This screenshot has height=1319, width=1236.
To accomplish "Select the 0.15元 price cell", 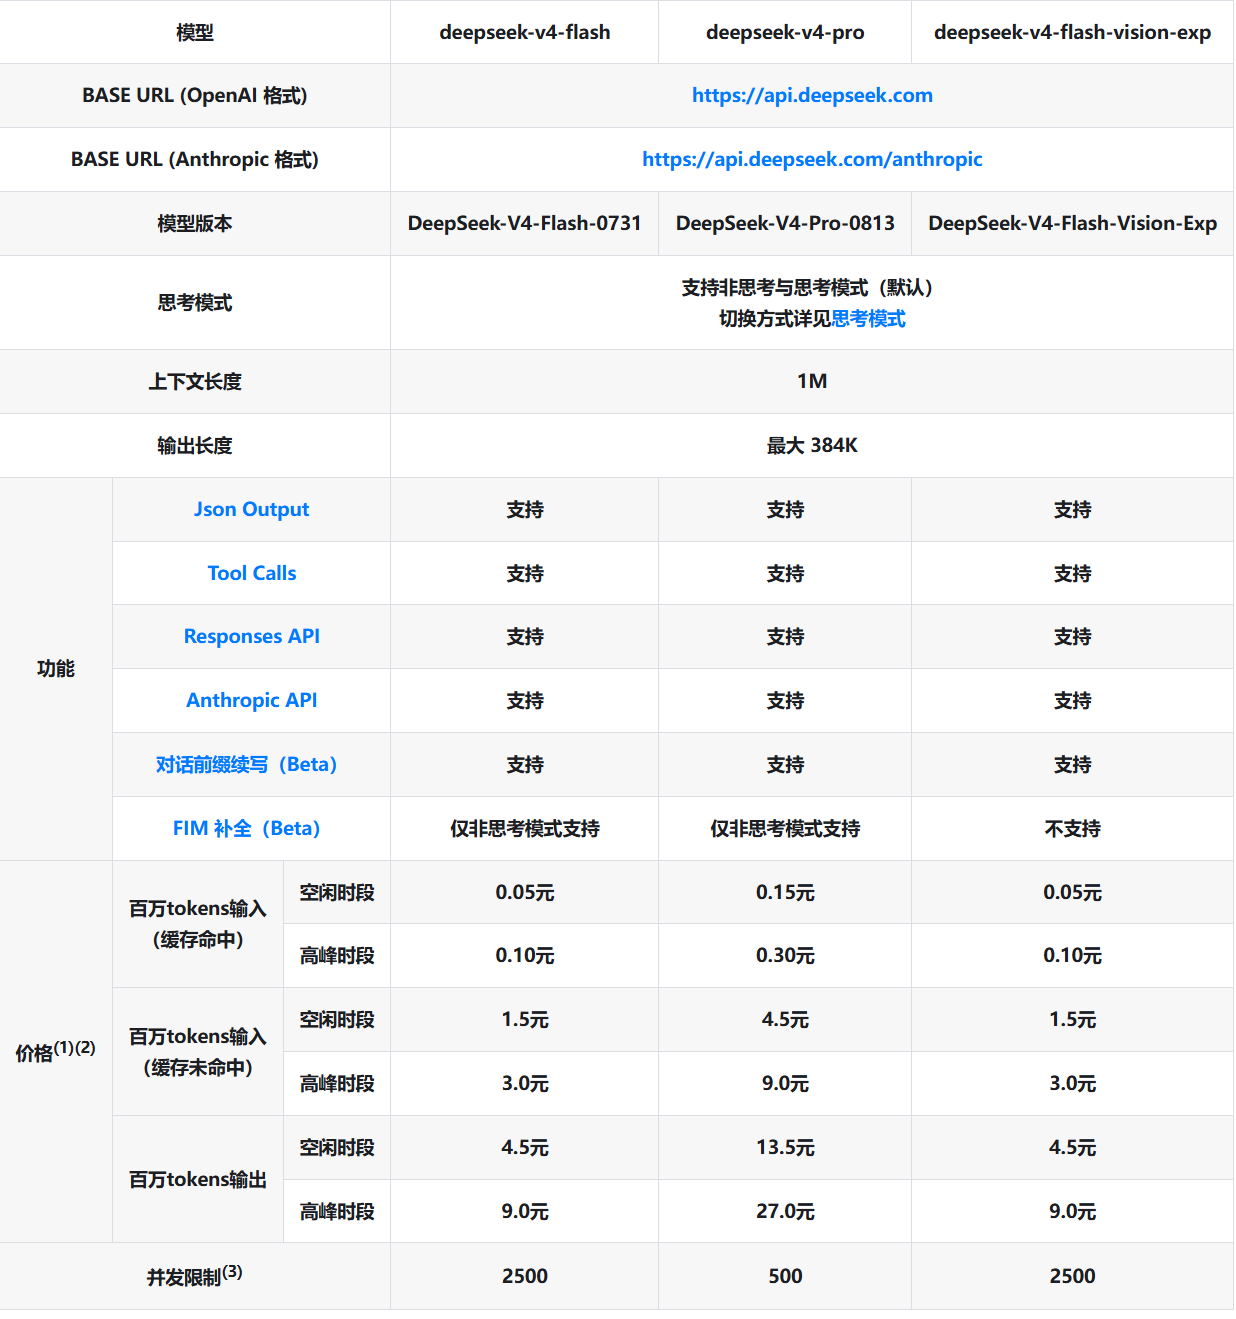I will (x=785, y=893).
